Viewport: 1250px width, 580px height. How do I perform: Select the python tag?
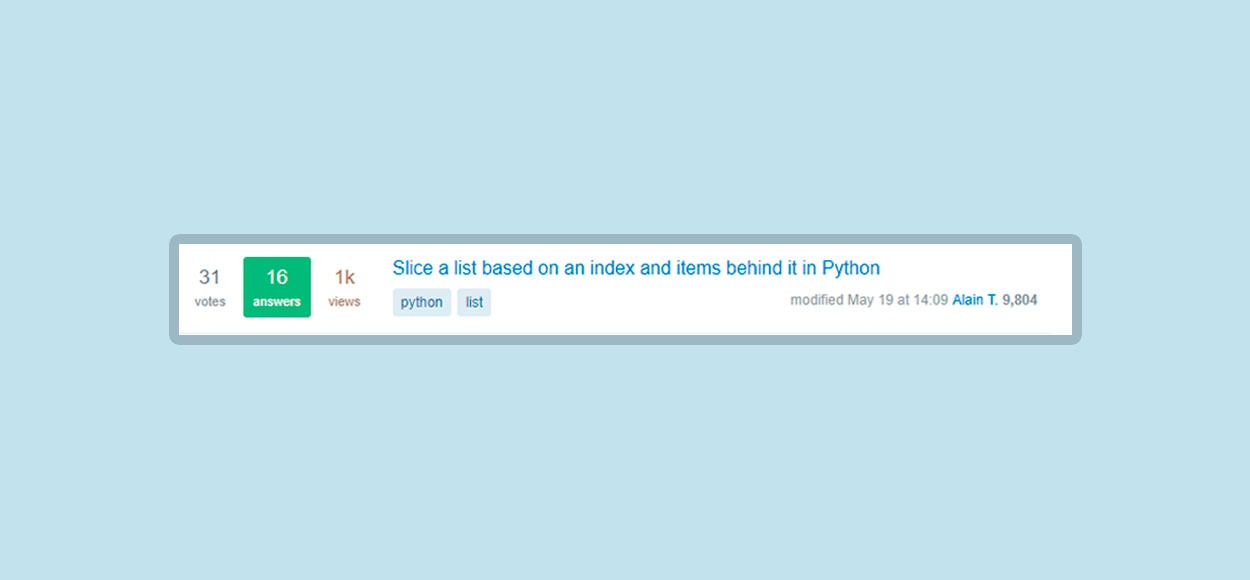click(422, 302)
